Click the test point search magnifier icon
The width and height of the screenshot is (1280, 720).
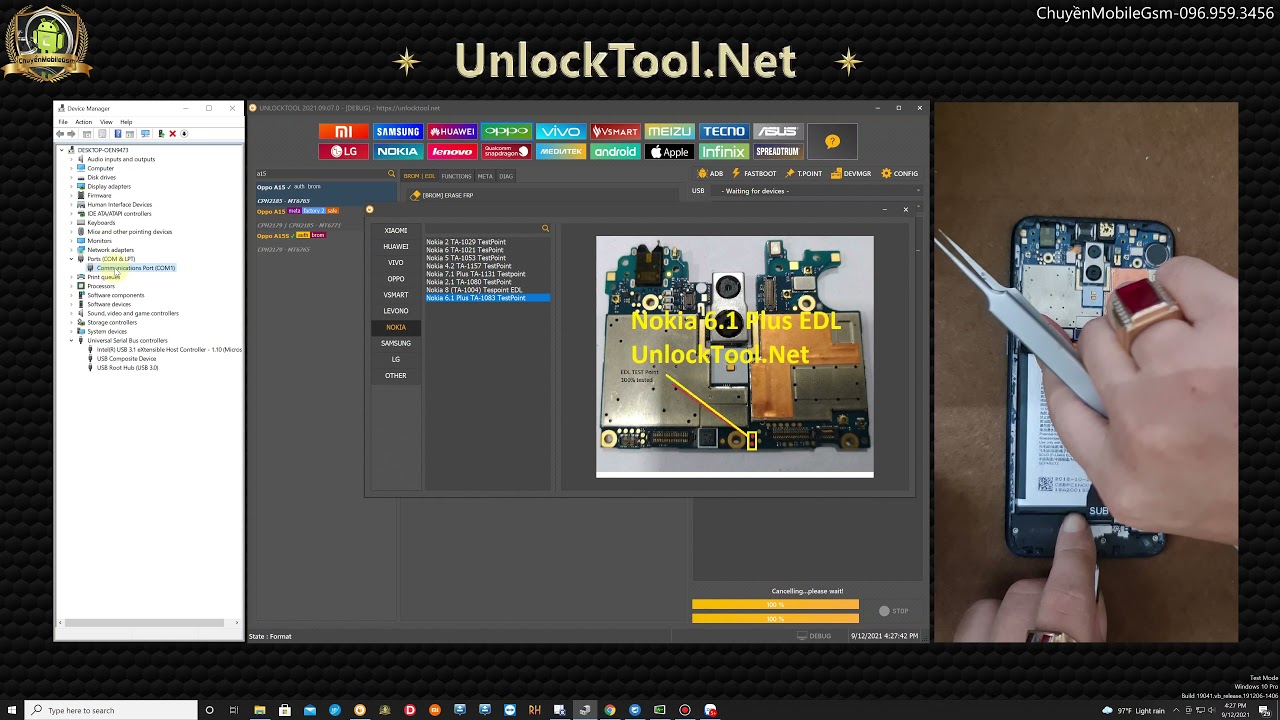(545, 229)
